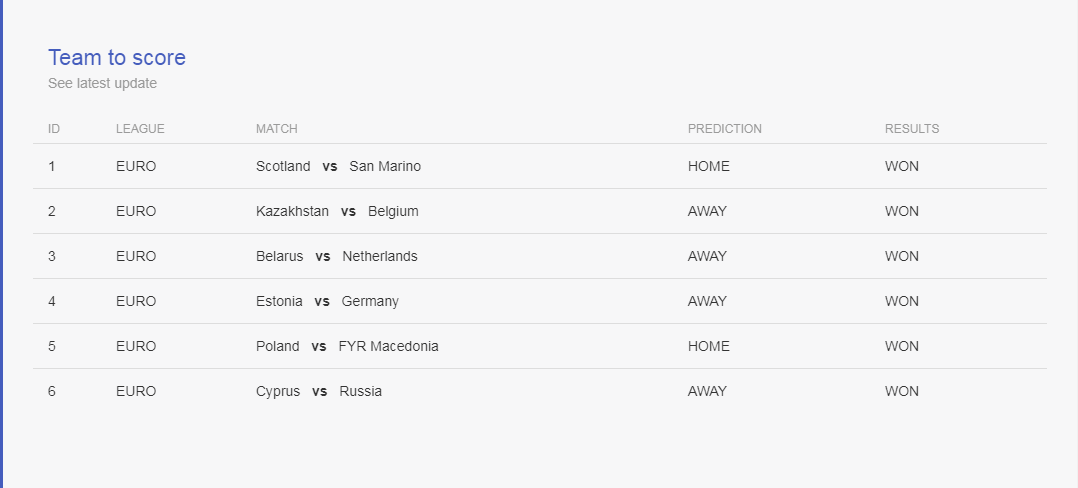Select HOME prediction for Scotland match
Screen dimensions: 1078x488
[x=709, y=166]
